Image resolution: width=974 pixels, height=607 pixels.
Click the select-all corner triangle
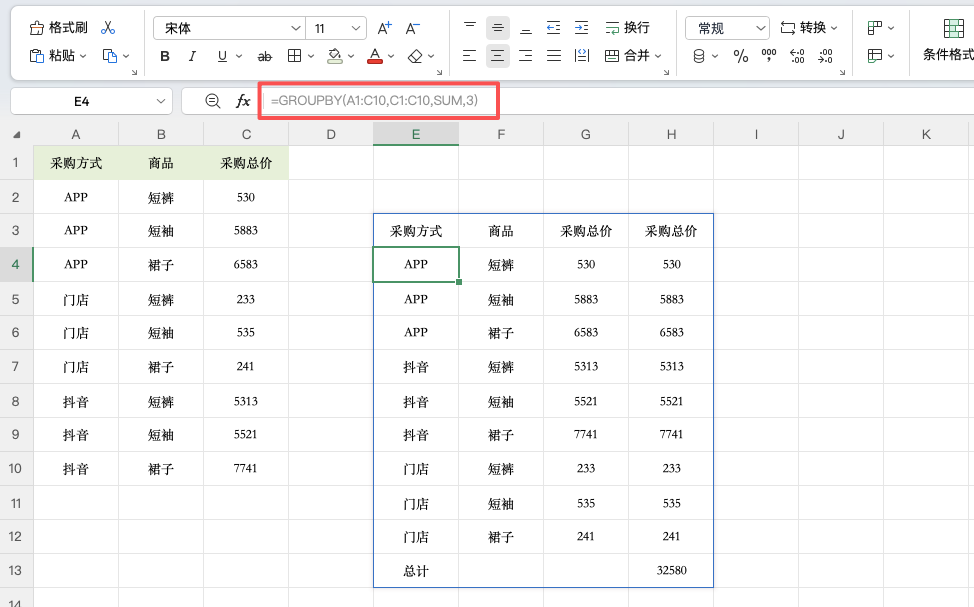pos(16,135)
